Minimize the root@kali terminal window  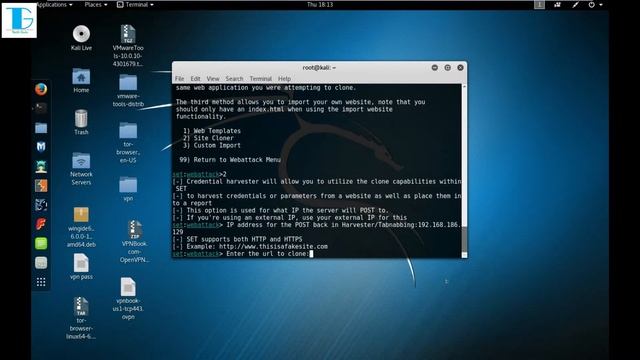435,68
